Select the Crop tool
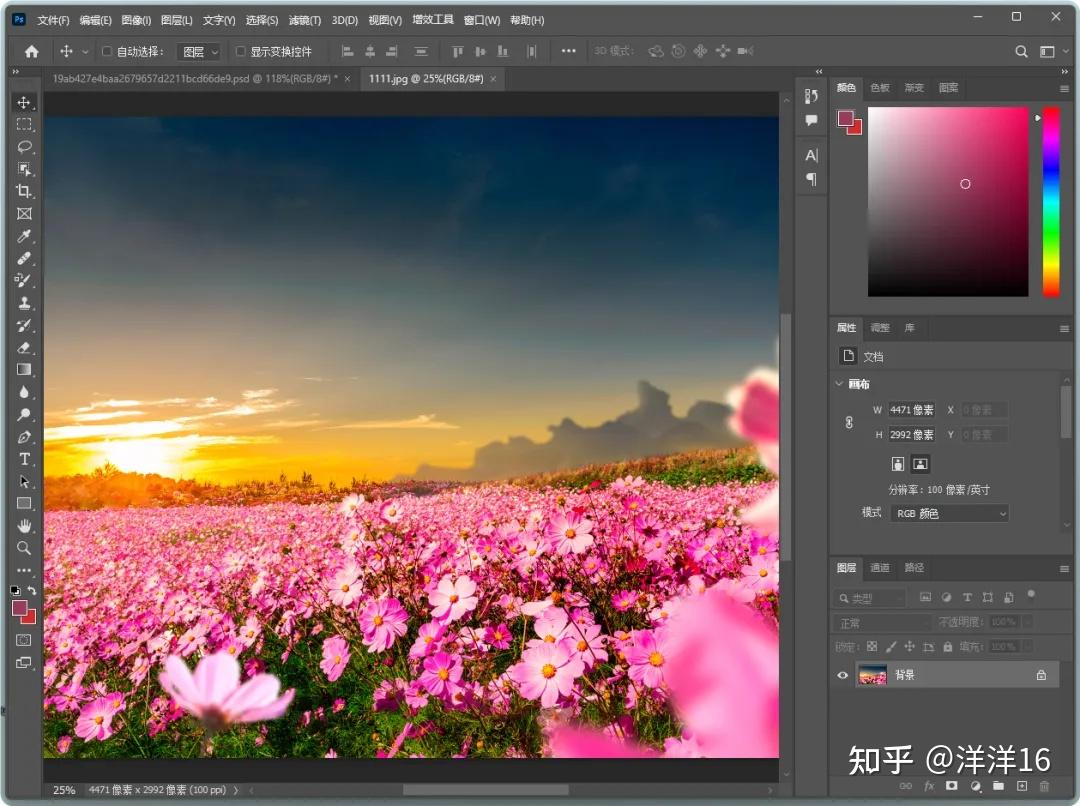The width and height of the screenshot is (1080, 806). pyautogui.click(x=25, y=192)
